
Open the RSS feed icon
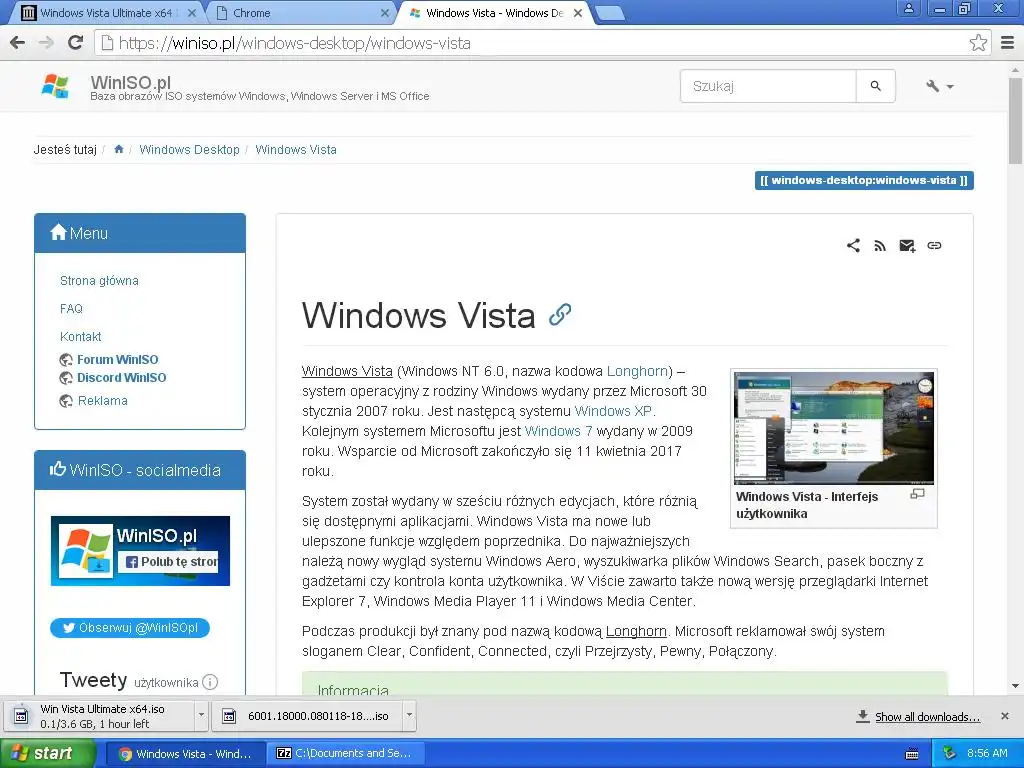(880, 246)
